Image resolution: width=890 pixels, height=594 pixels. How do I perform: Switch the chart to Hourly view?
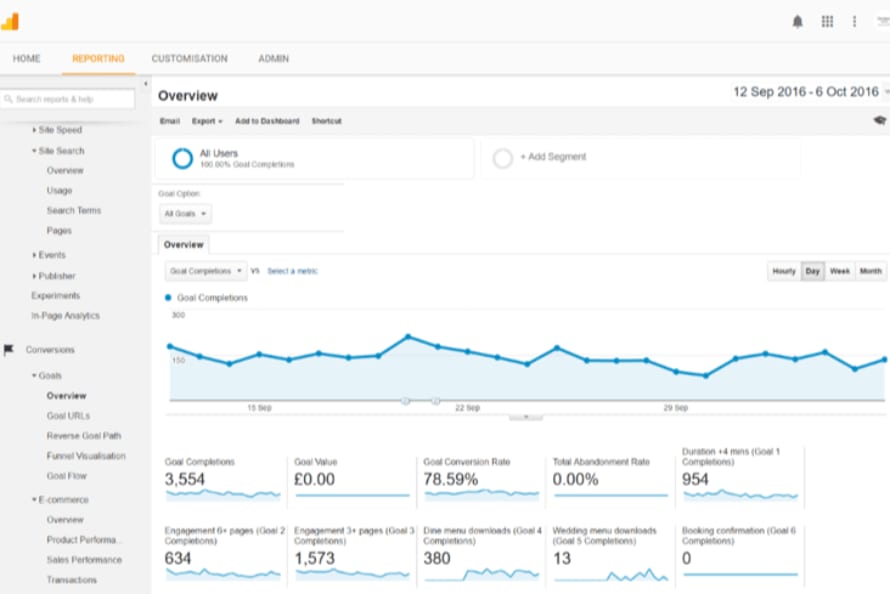(784, 271)
